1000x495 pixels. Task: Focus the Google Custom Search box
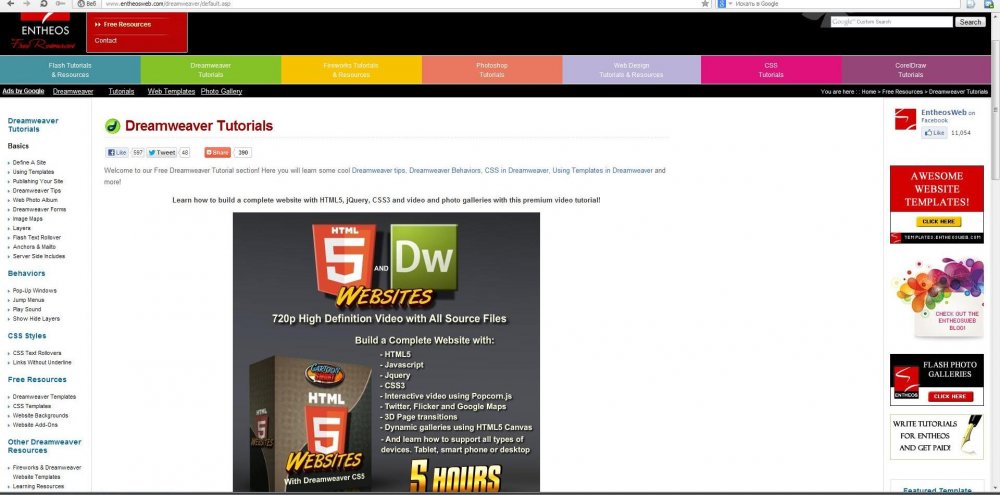[891, 22]
